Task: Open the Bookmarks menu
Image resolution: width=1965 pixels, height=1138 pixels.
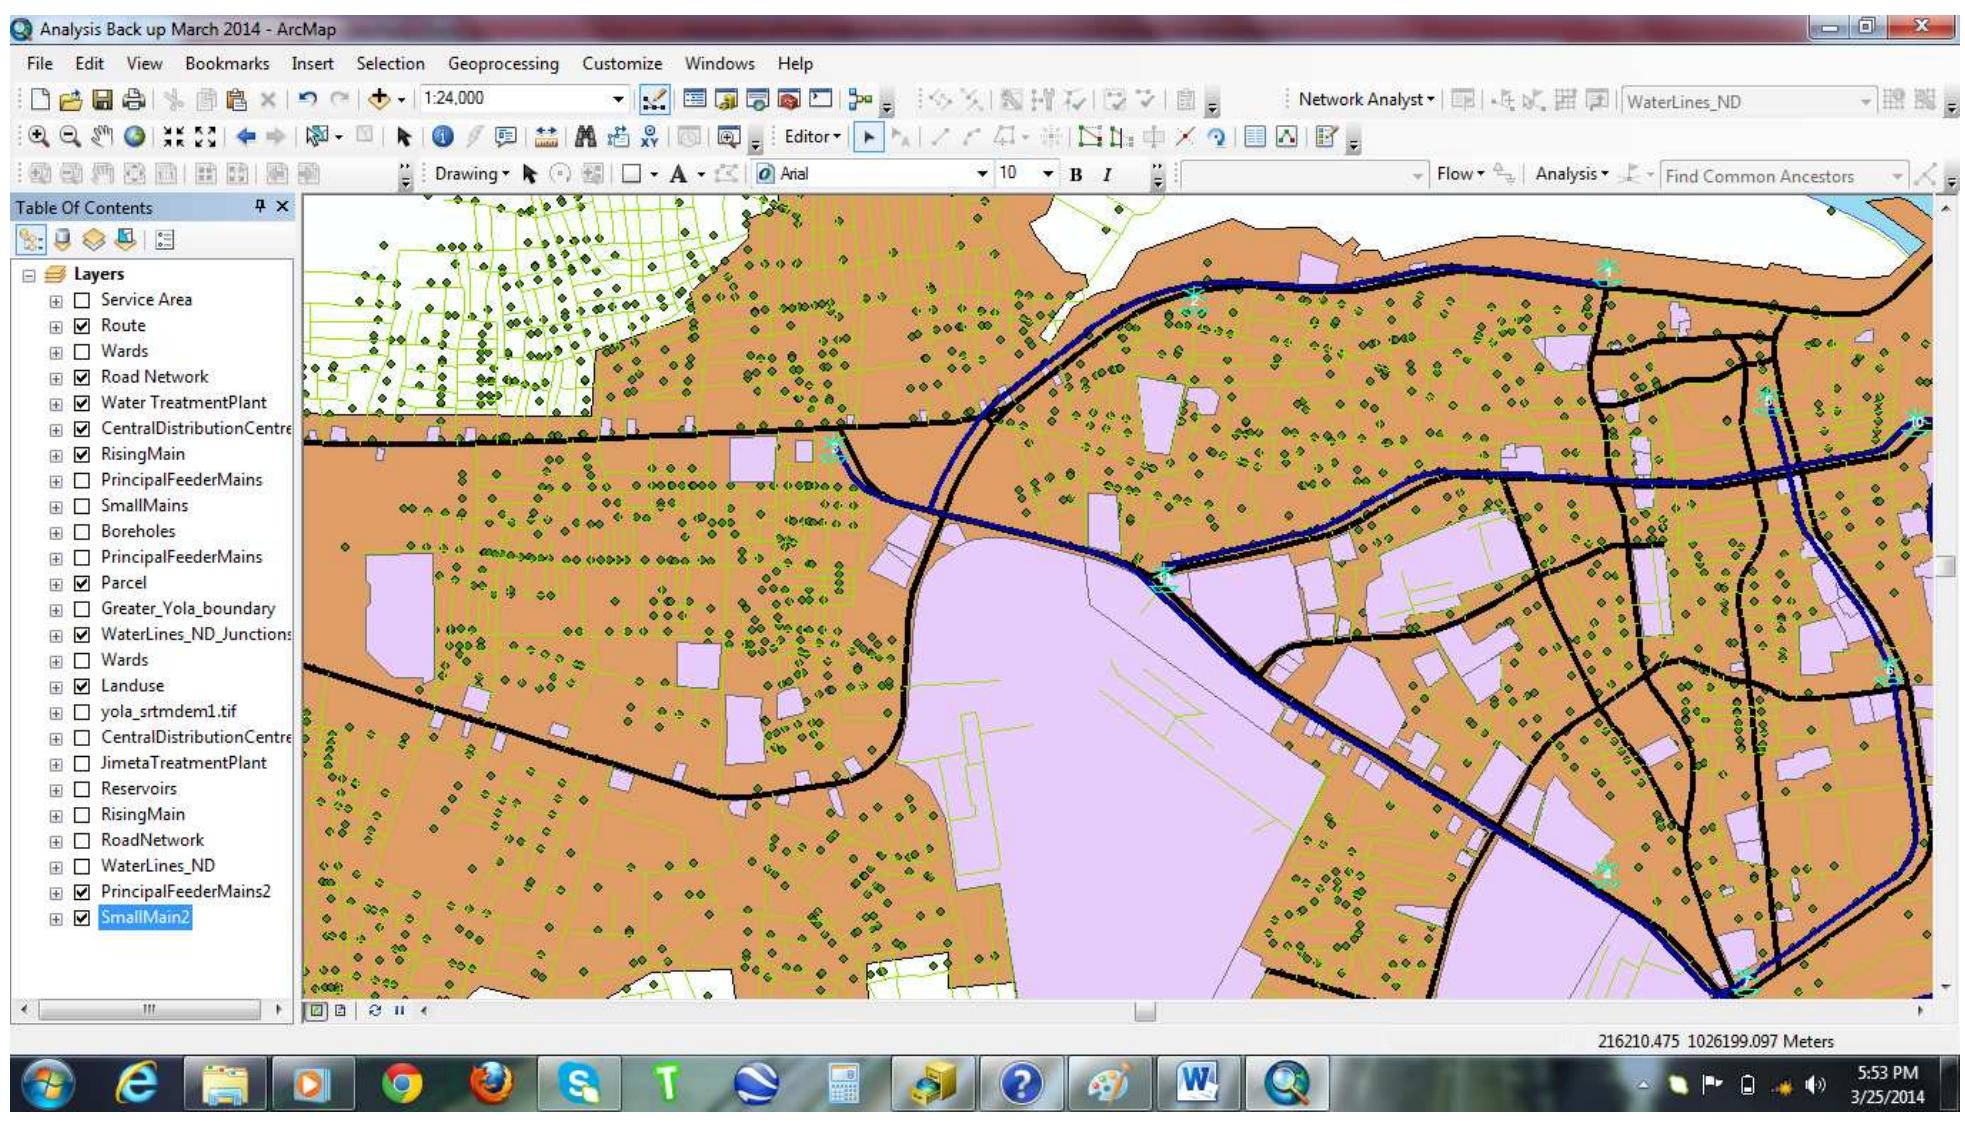Action: click(x=227, y=64)
